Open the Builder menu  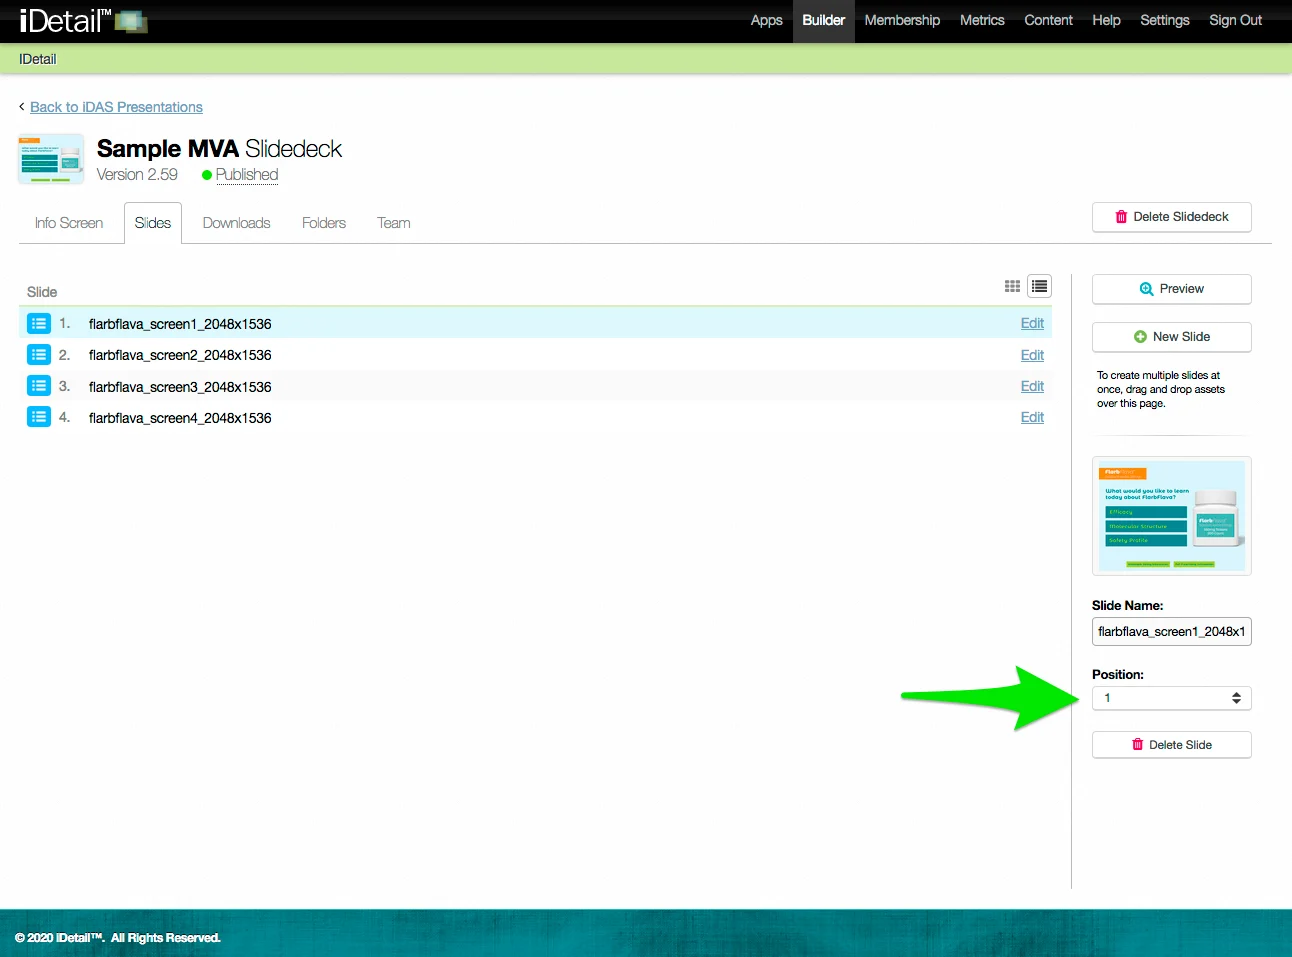click(824, 20)
